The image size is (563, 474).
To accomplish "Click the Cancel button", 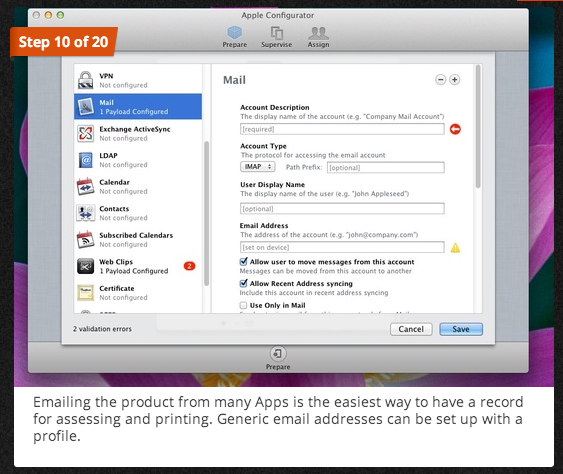I will [x=411, y=329].
